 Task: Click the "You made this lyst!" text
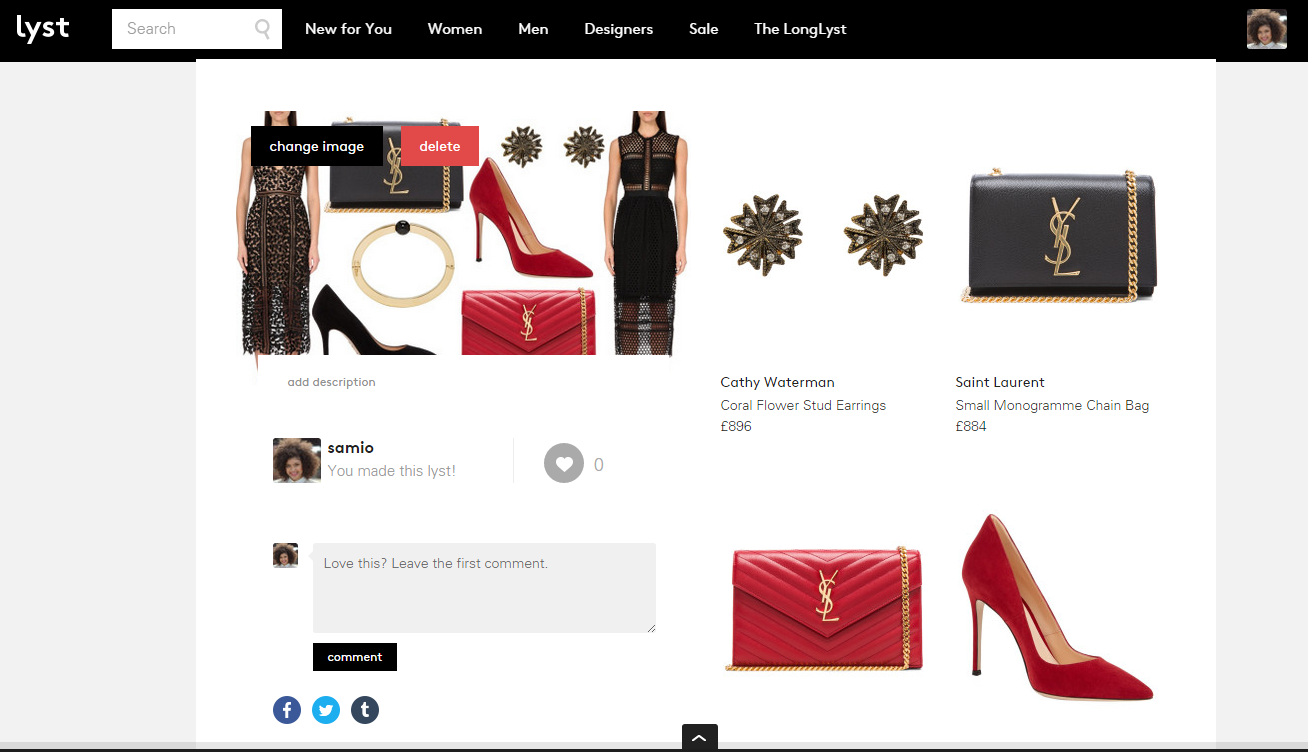click(391, 471)
